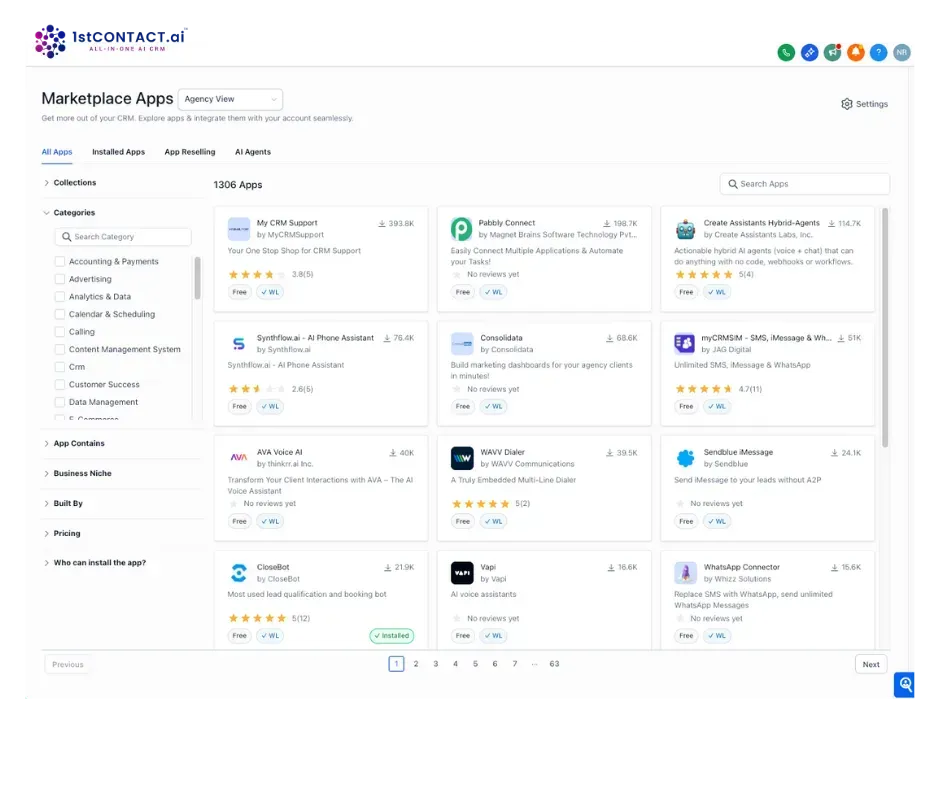Click the magnifier icon in Search Category
Image resolution: width=940 pixels, height=788 pixels.
coord(67,237)
